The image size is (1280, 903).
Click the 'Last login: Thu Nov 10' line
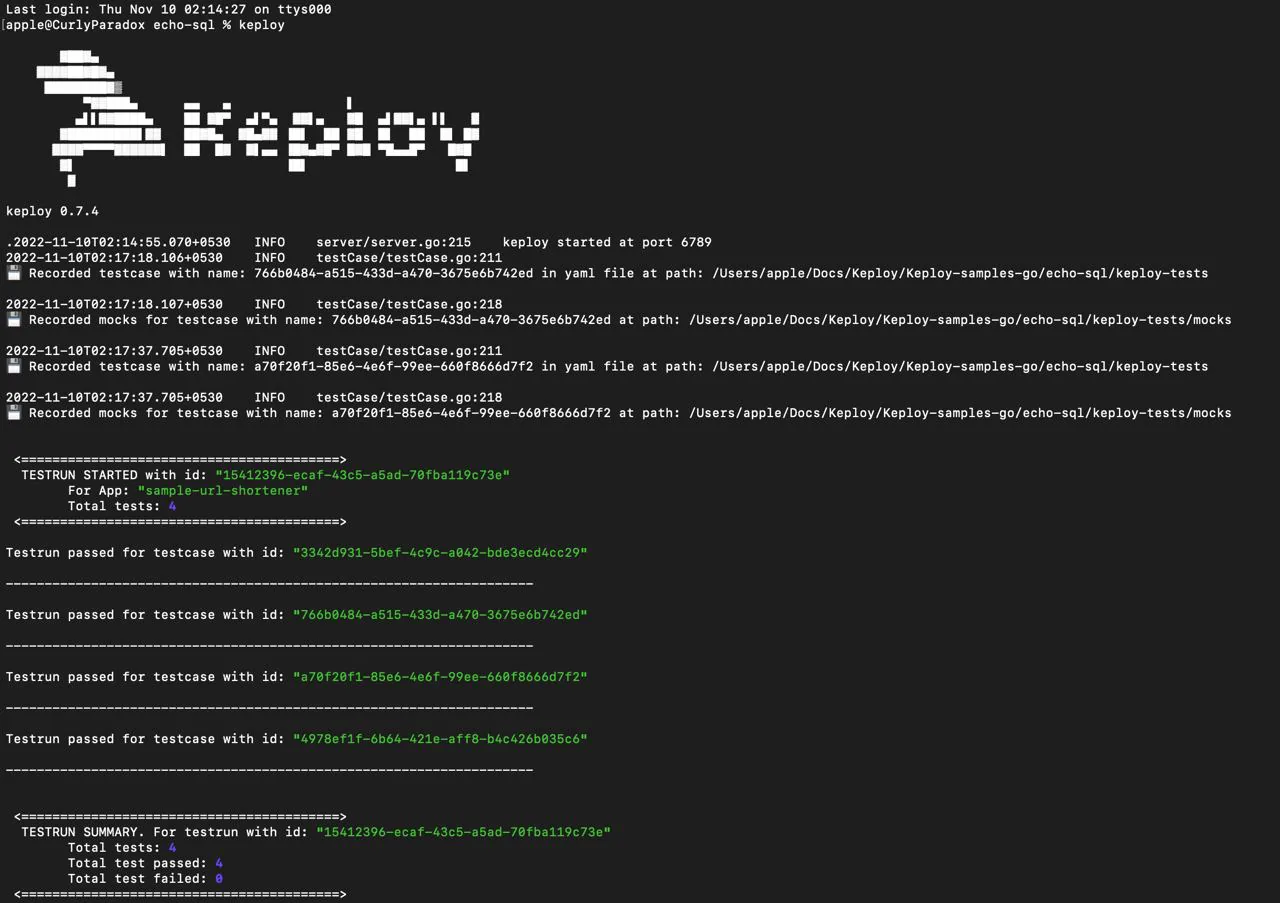tap(169, 9)
